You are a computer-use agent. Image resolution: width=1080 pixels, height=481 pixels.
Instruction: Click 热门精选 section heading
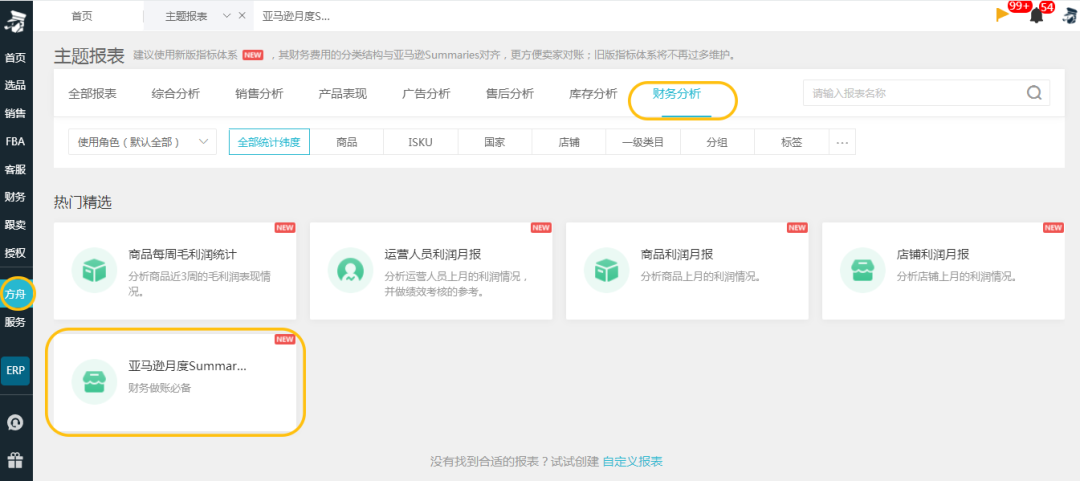tap(83, 202)
